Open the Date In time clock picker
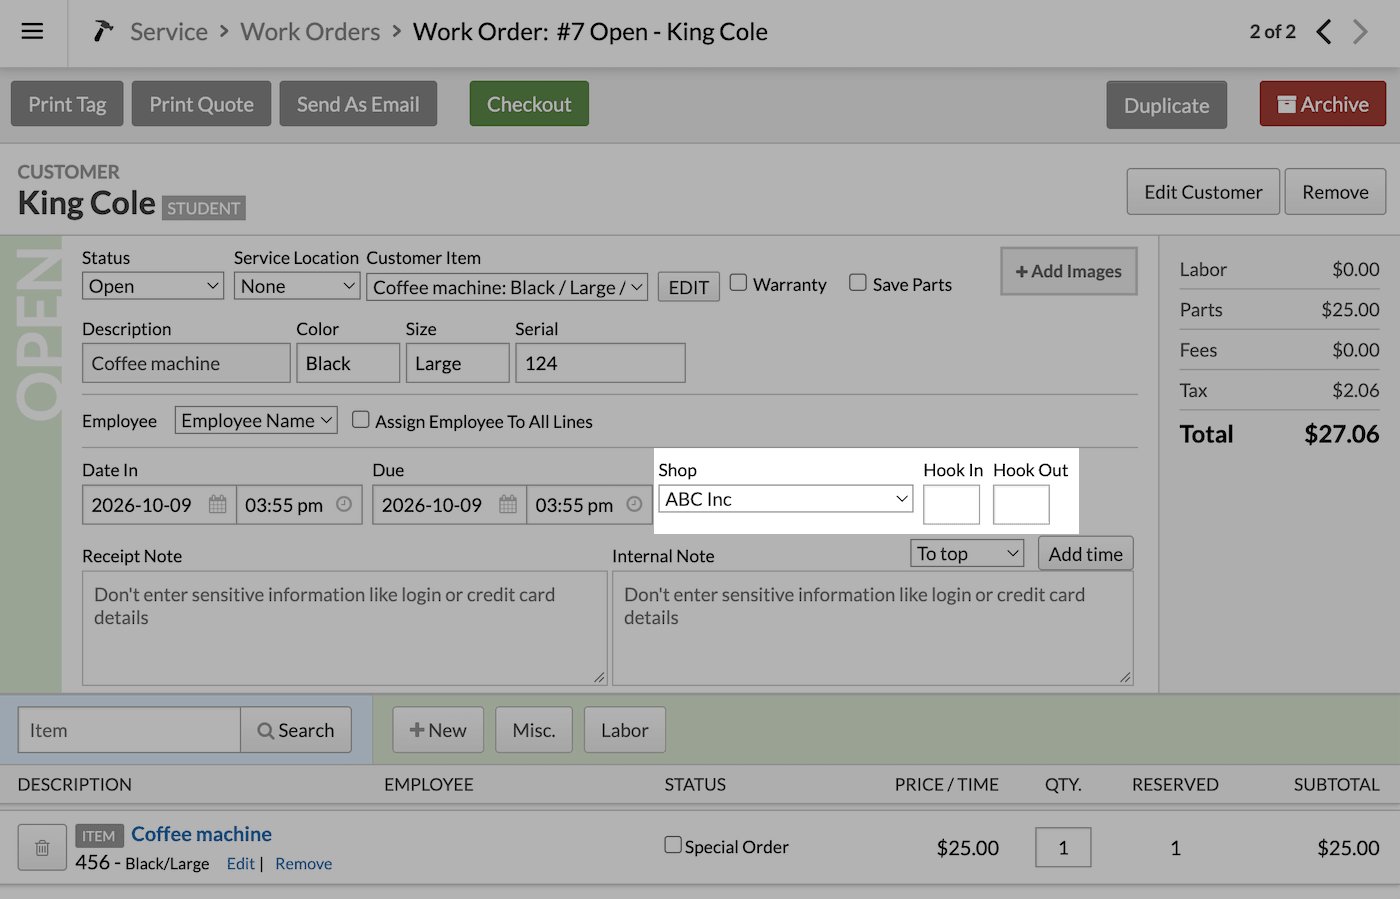 344,505
